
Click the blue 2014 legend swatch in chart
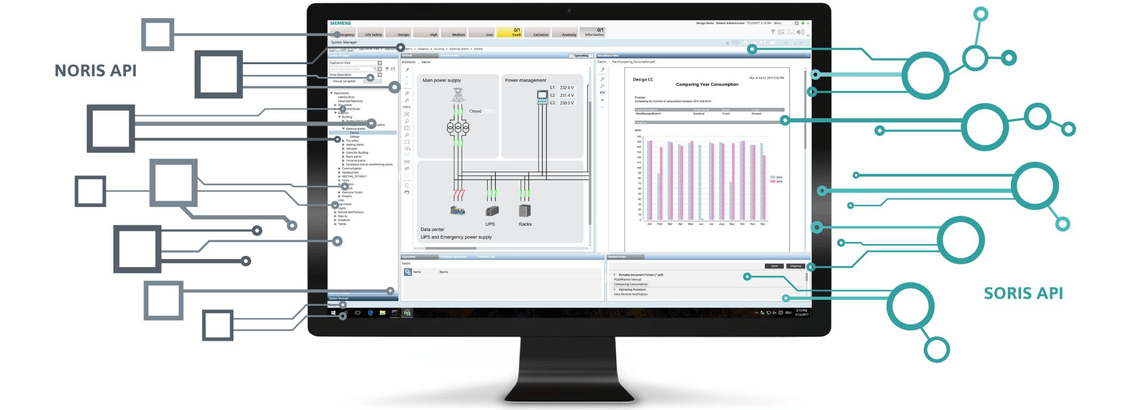pyautogui.click(x=773, y=177)
